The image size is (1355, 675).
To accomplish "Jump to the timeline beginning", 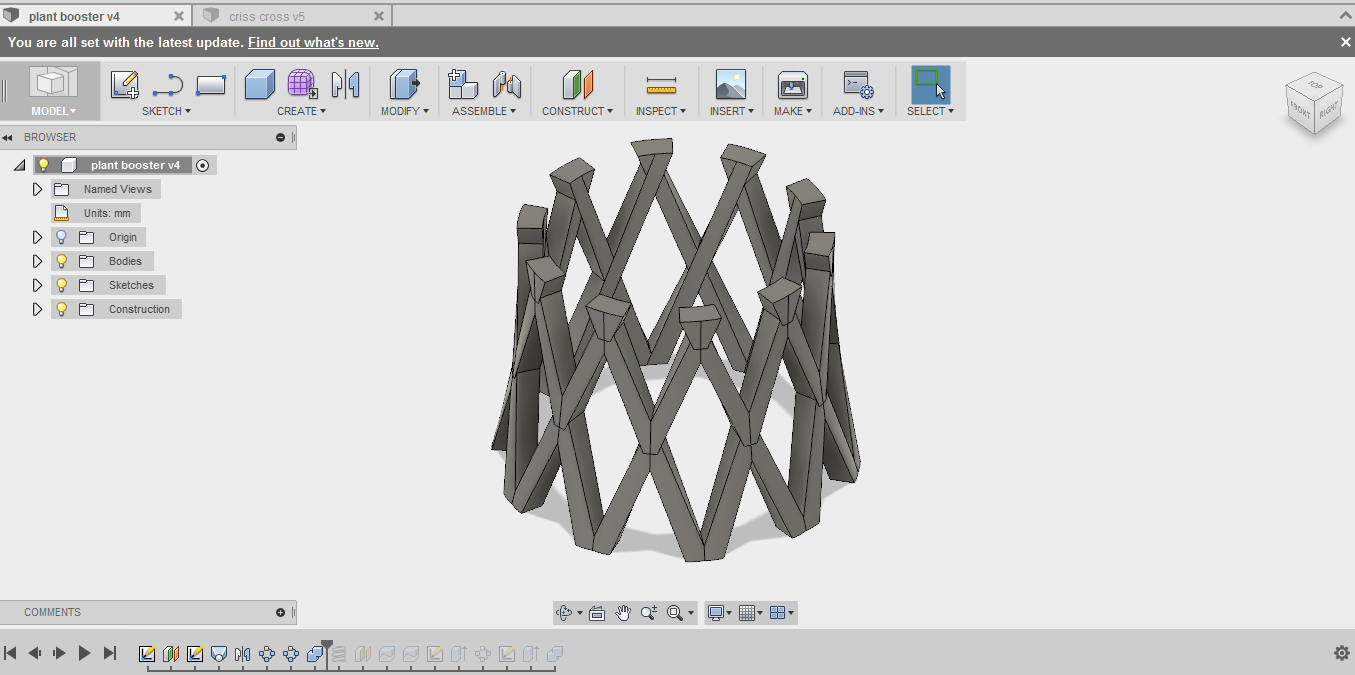I will click(10, 653).
